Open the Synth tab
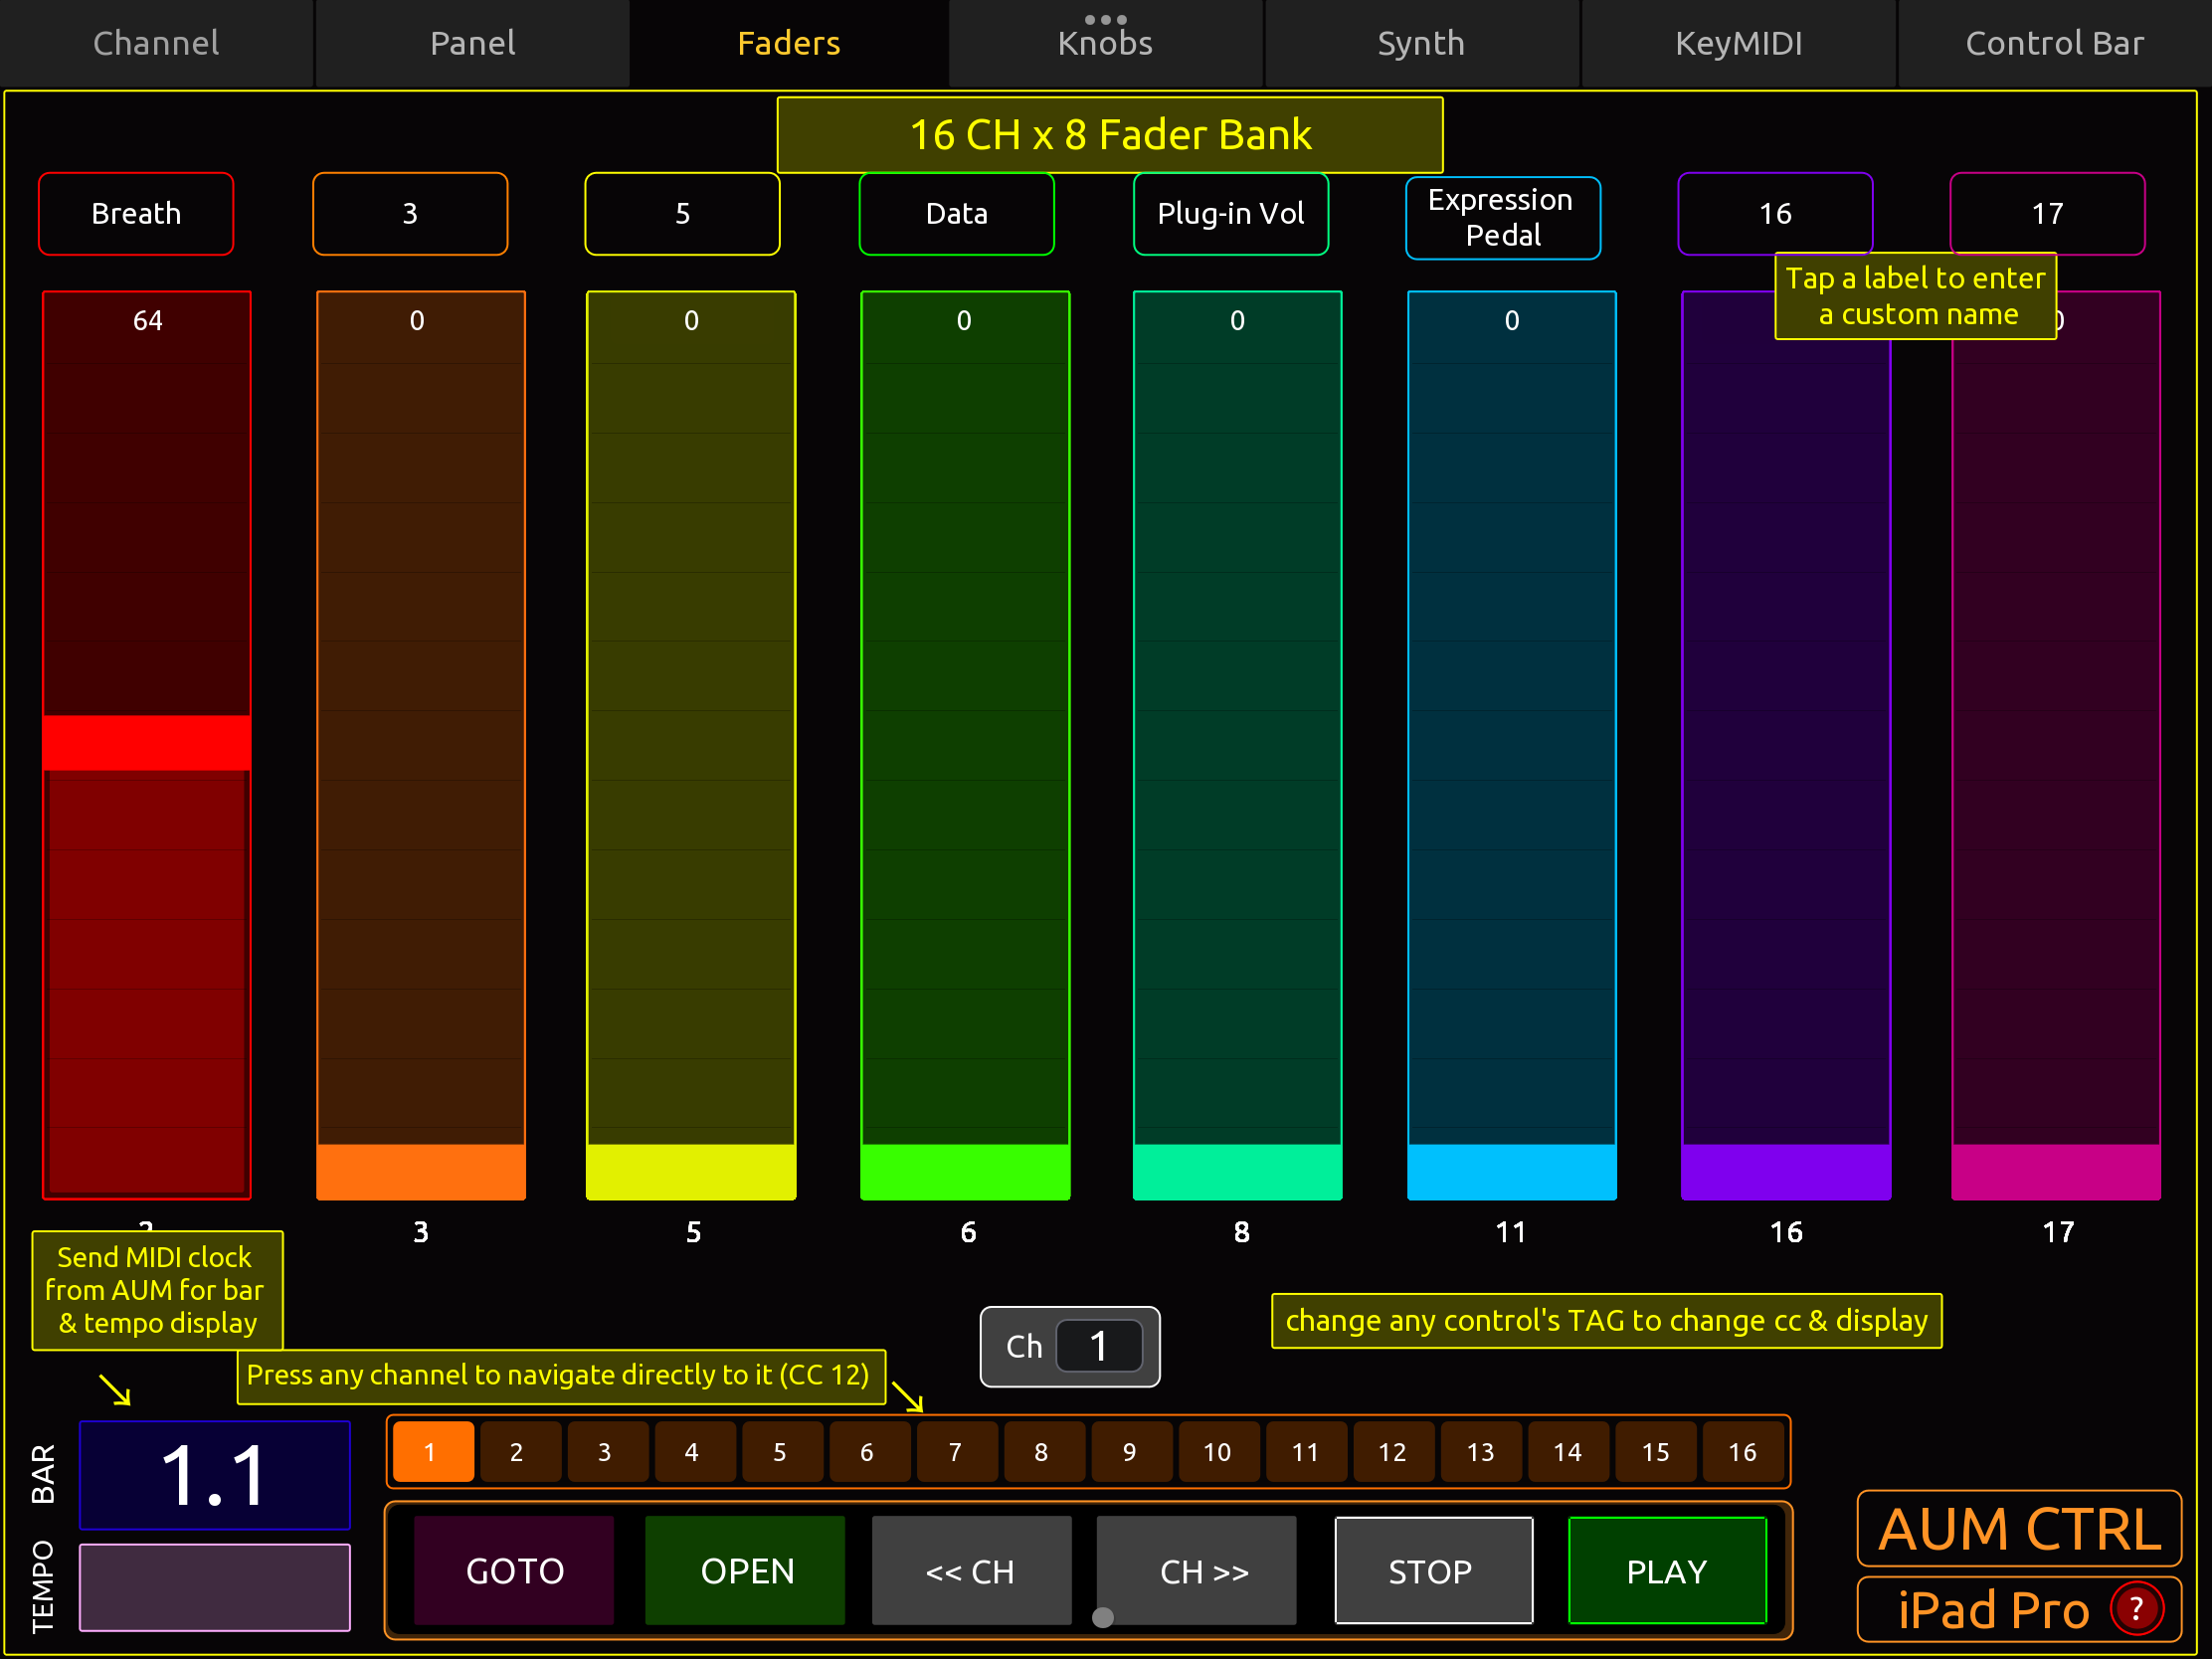The width and height of the screenshot is (2212, 1659). pos(1421,43)
